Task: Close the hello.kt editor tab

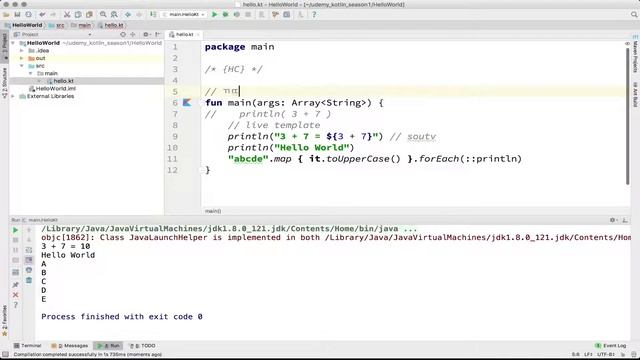Action: point(198,35)
